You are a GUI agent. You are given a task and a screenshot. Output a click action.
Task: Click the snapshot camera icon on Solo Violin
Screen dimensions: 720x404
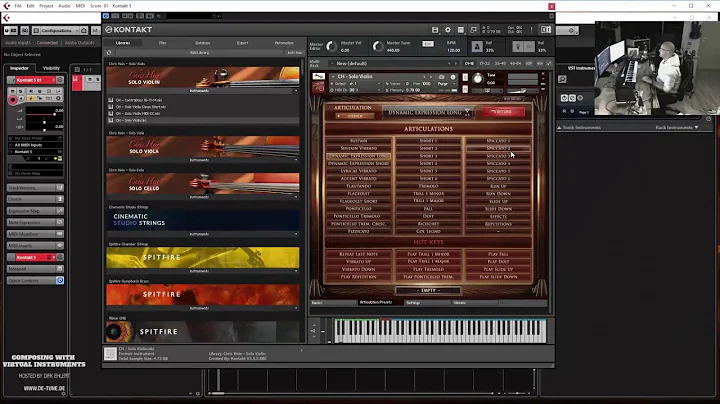pos(442,77)
